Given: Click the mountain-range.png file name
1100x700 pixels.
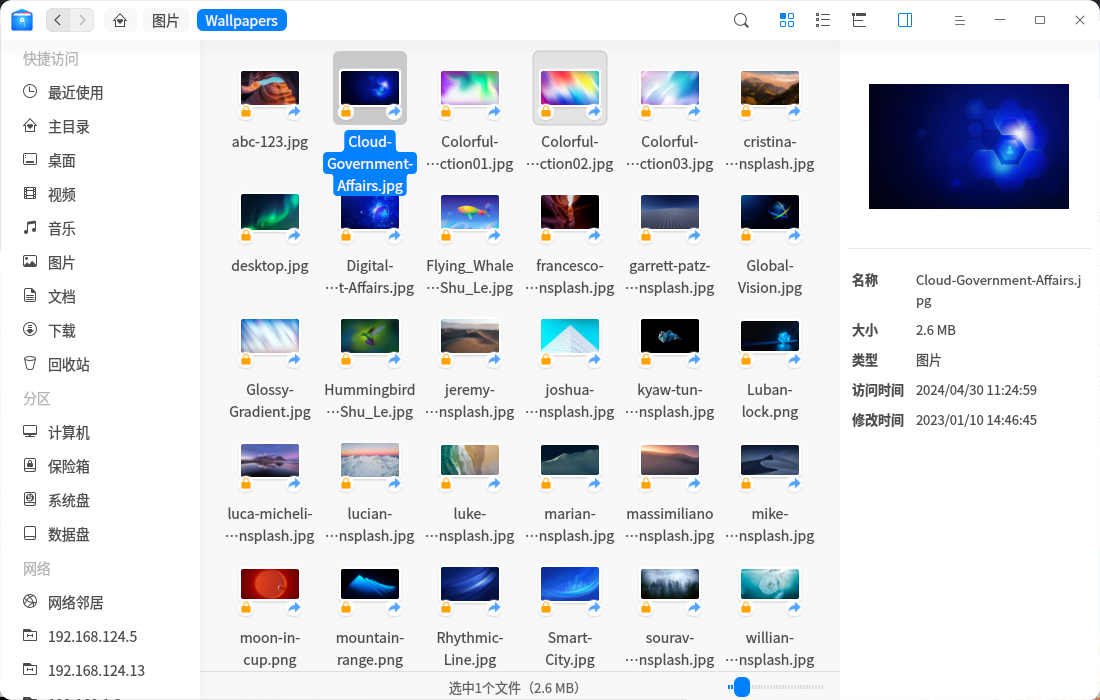Looking at the screenshot, I should pos(370,649).
